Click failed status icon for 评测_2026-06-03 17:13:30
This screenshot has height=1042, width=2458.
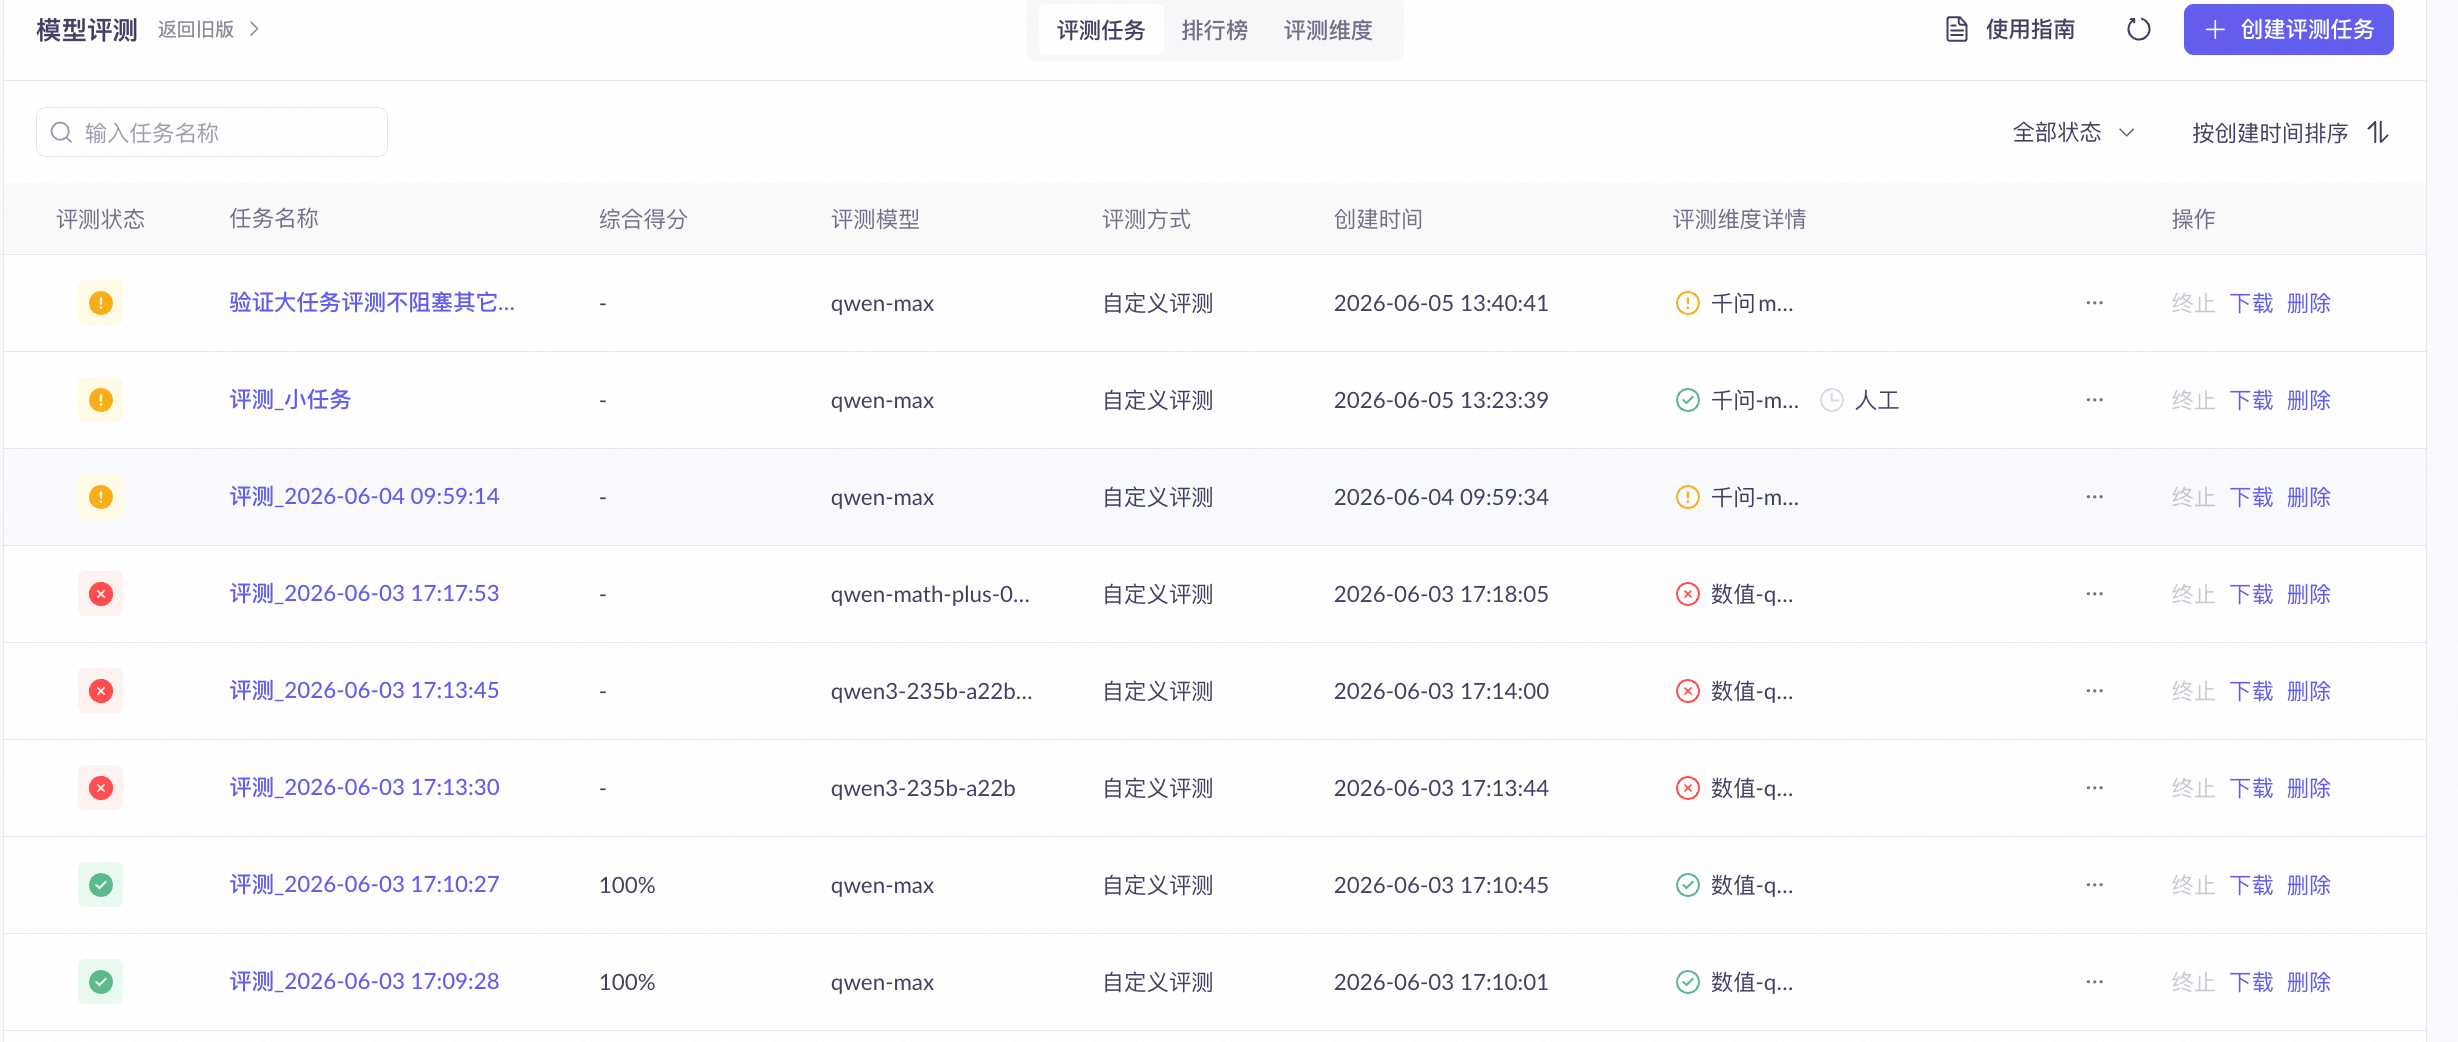(101, 788)
